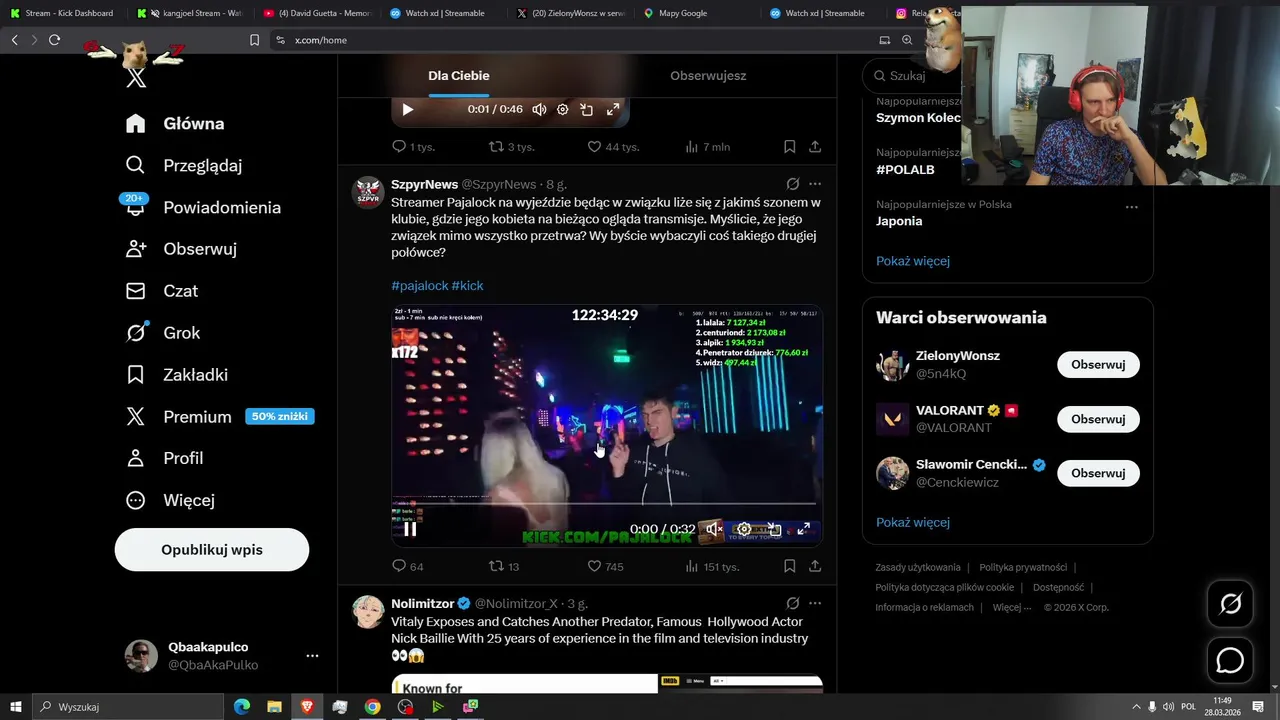The image size is (1280, 720).
Task: Unmute the pajalock club video
Action: click(713, 529)
